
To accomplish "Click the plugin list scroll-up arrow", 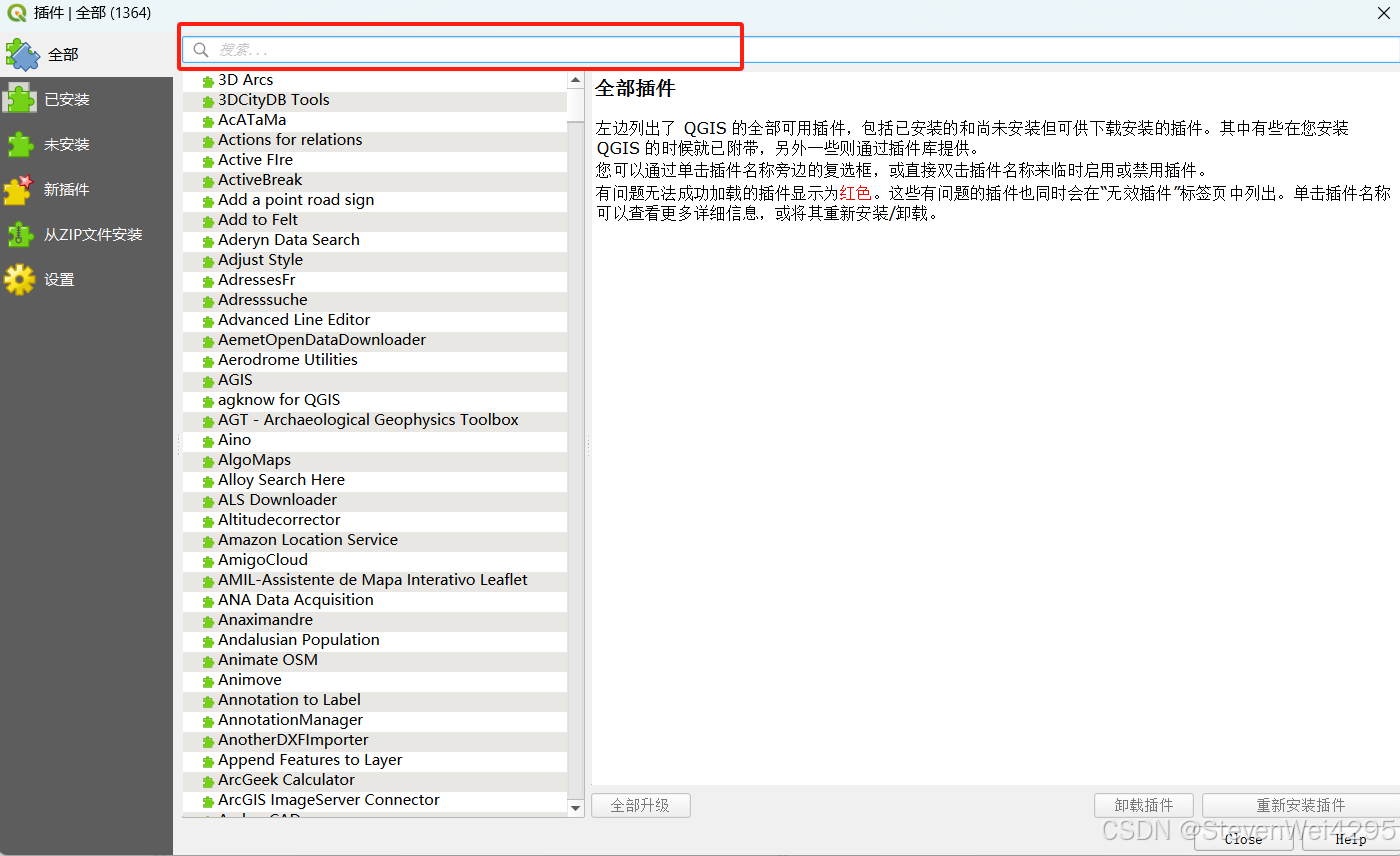I will tap(575, 80).
